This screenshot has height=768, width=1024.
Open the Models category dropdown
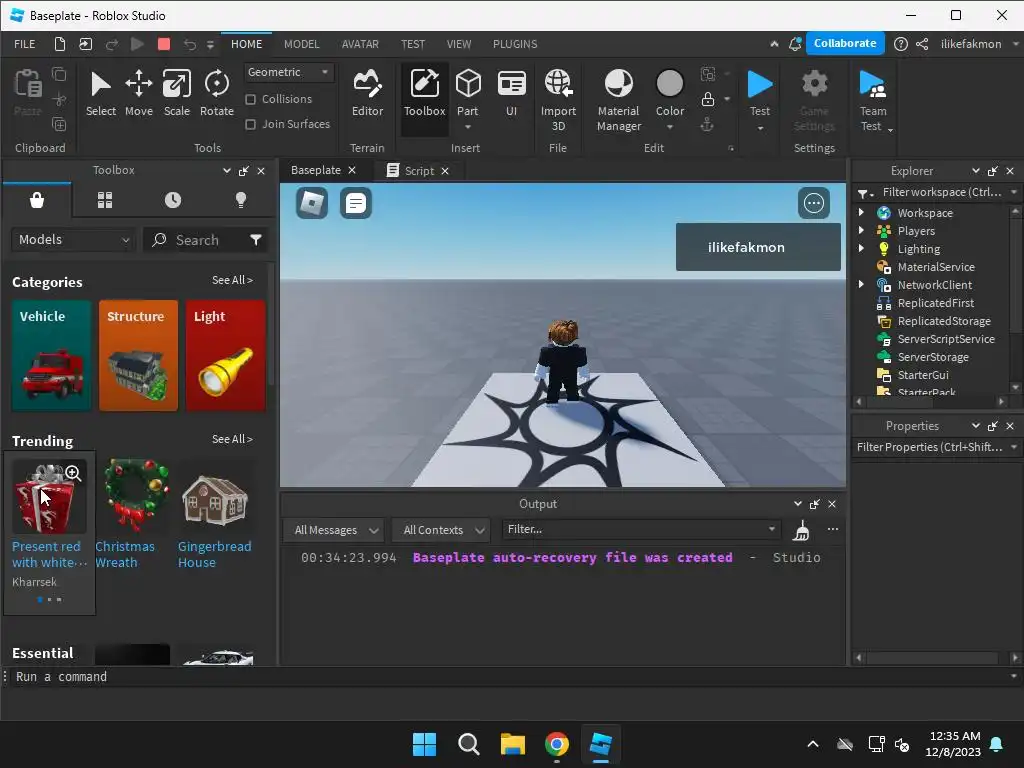(x=73, y=240)
